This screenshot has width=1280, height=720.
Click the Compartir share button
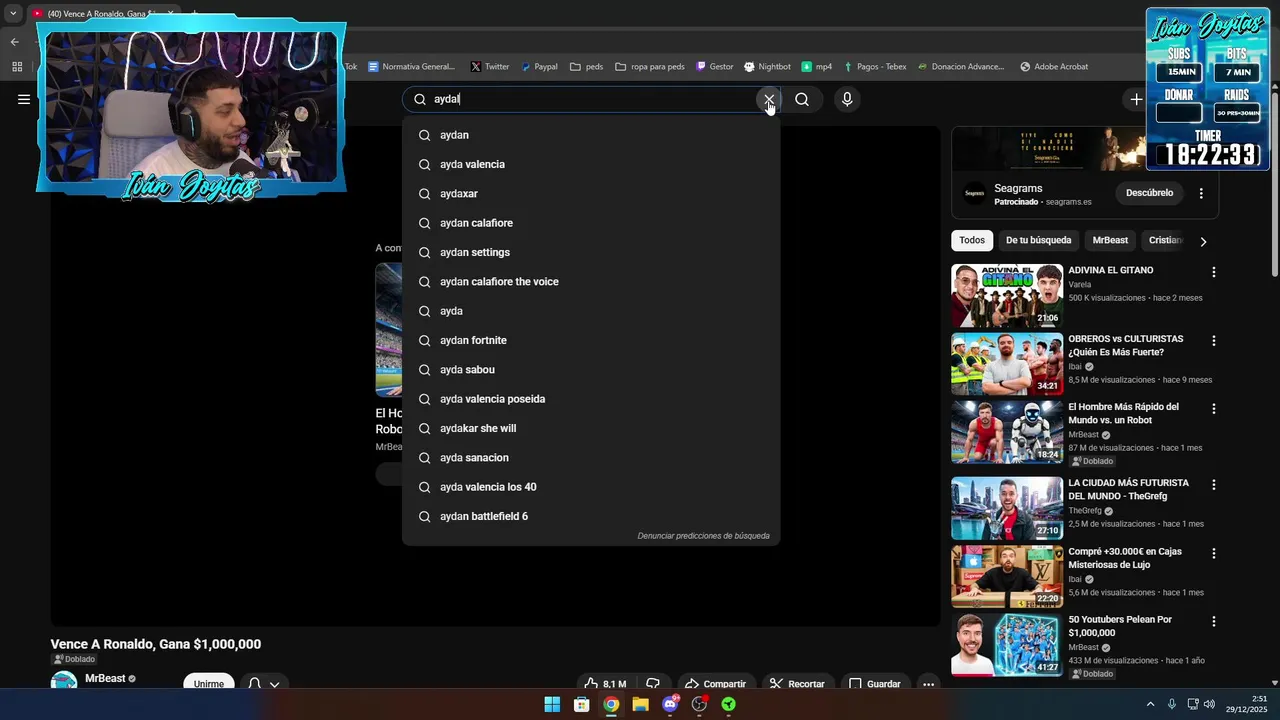(x=715, y=683)
